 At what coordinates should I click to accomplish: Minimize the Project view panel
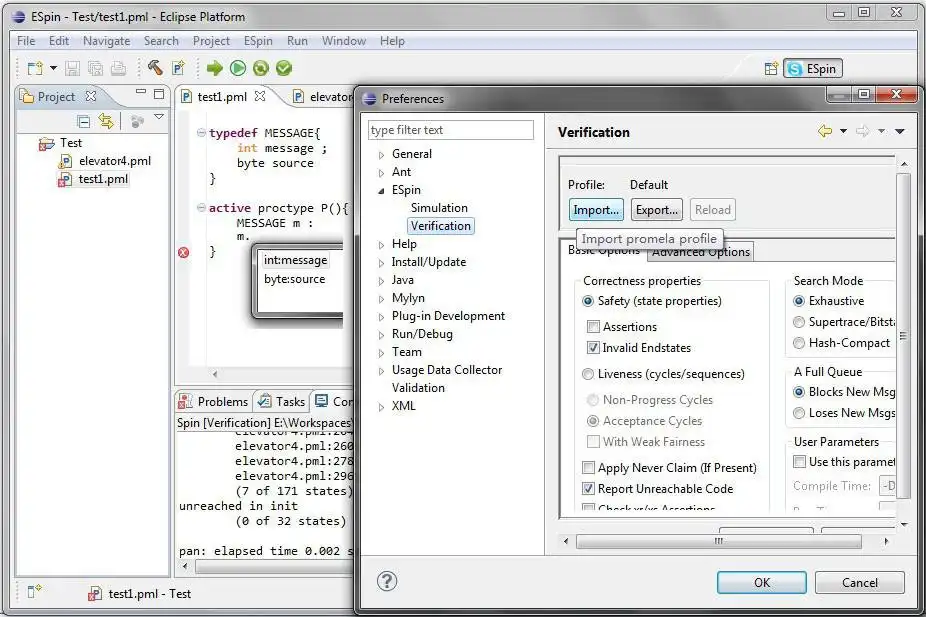click(141, 92)
